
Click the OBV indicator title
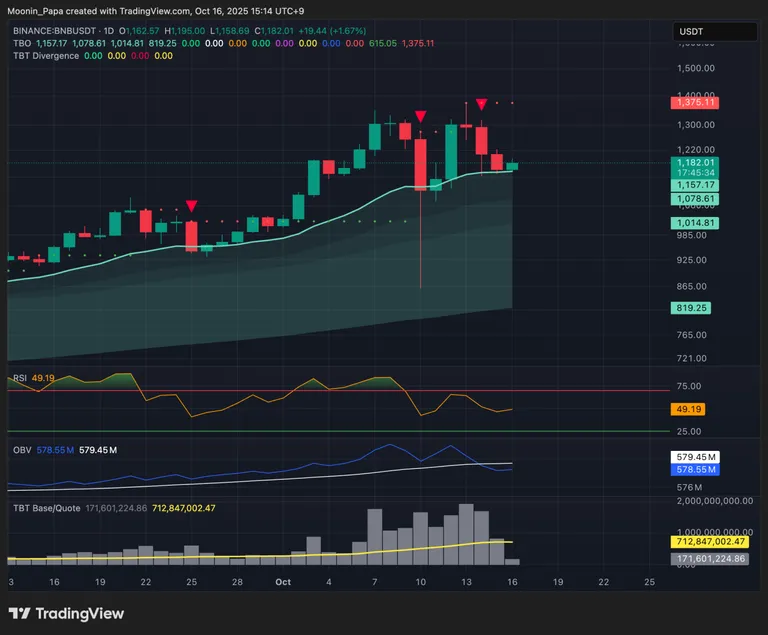pos(20,450)
